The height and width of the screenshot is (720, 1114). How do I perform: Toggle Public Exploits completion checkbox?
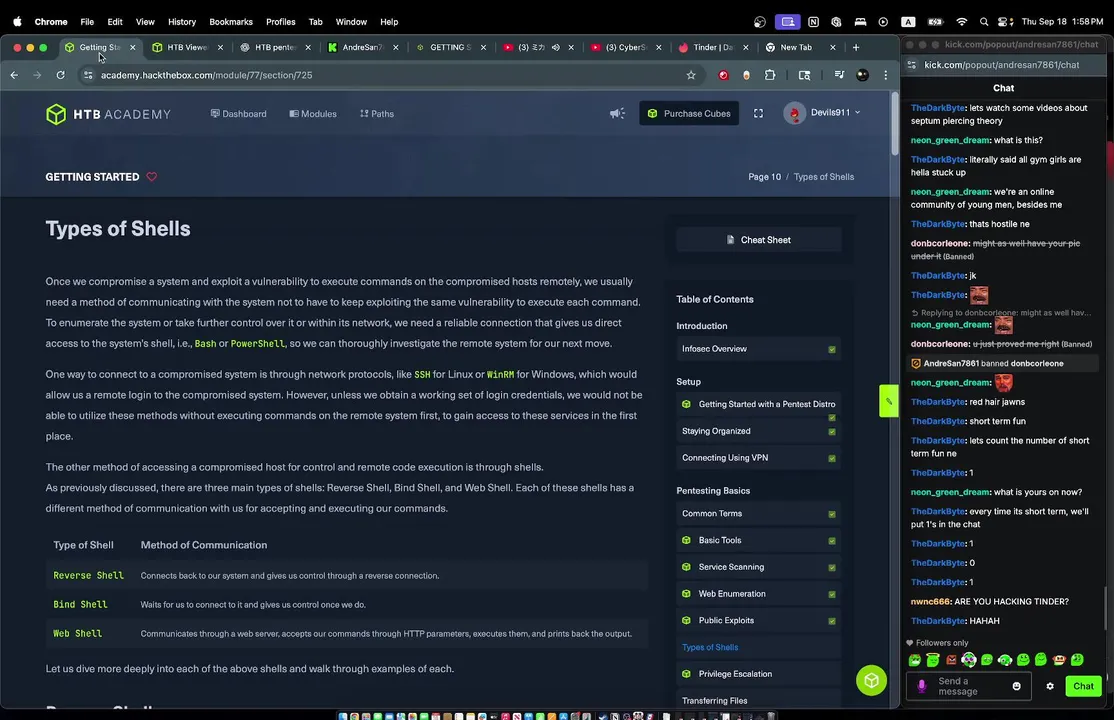point(831,621)
